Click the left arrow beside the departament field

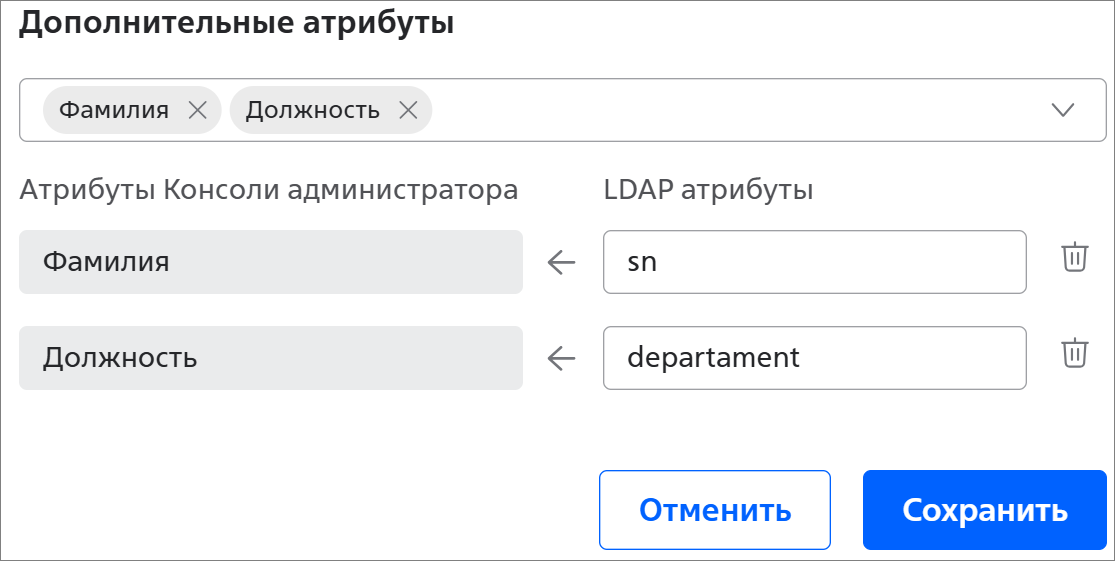click(x=562, y=358)
